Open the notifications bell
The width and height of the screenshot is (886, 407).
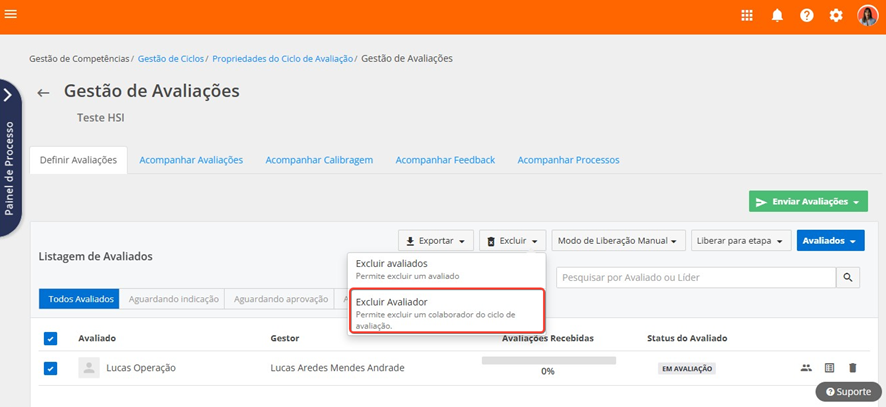click(x=777, y=16)
